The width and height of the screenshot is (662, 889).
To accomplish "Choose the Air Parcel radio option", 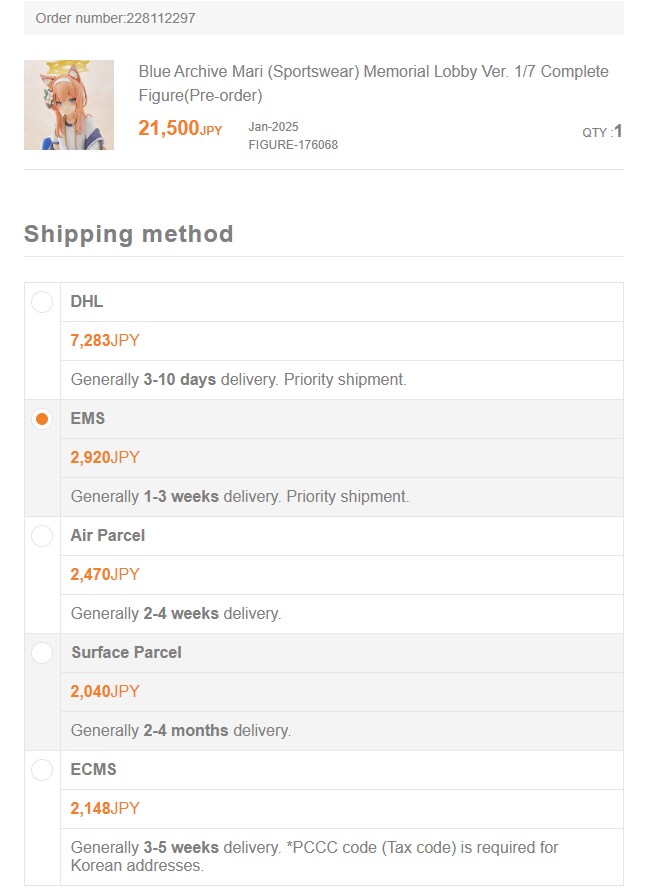I will tap(42, 536).
